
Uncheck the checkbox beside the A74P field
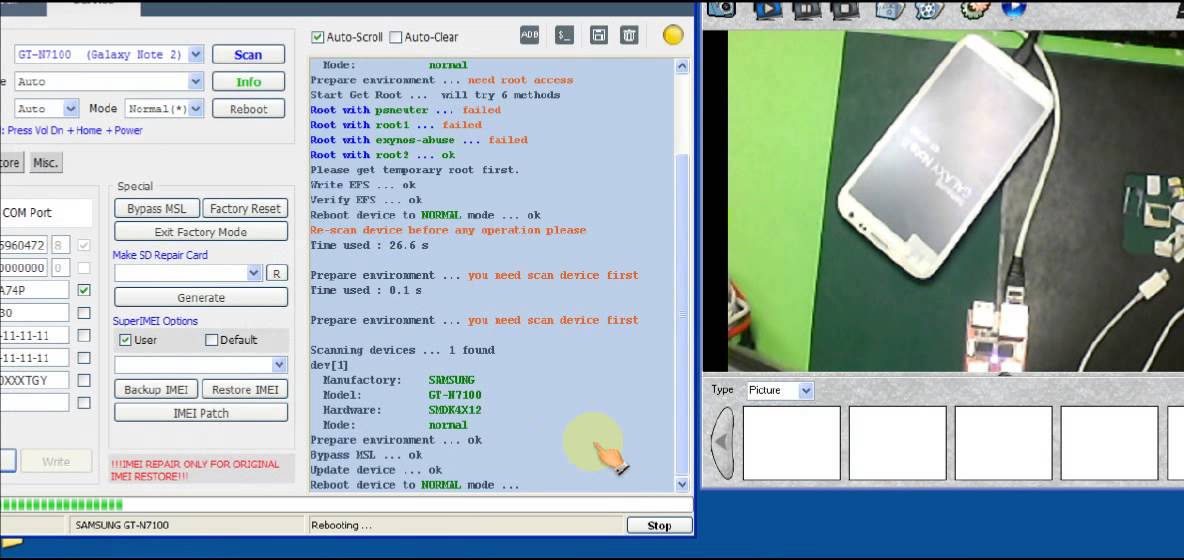(x=84, y=290)
